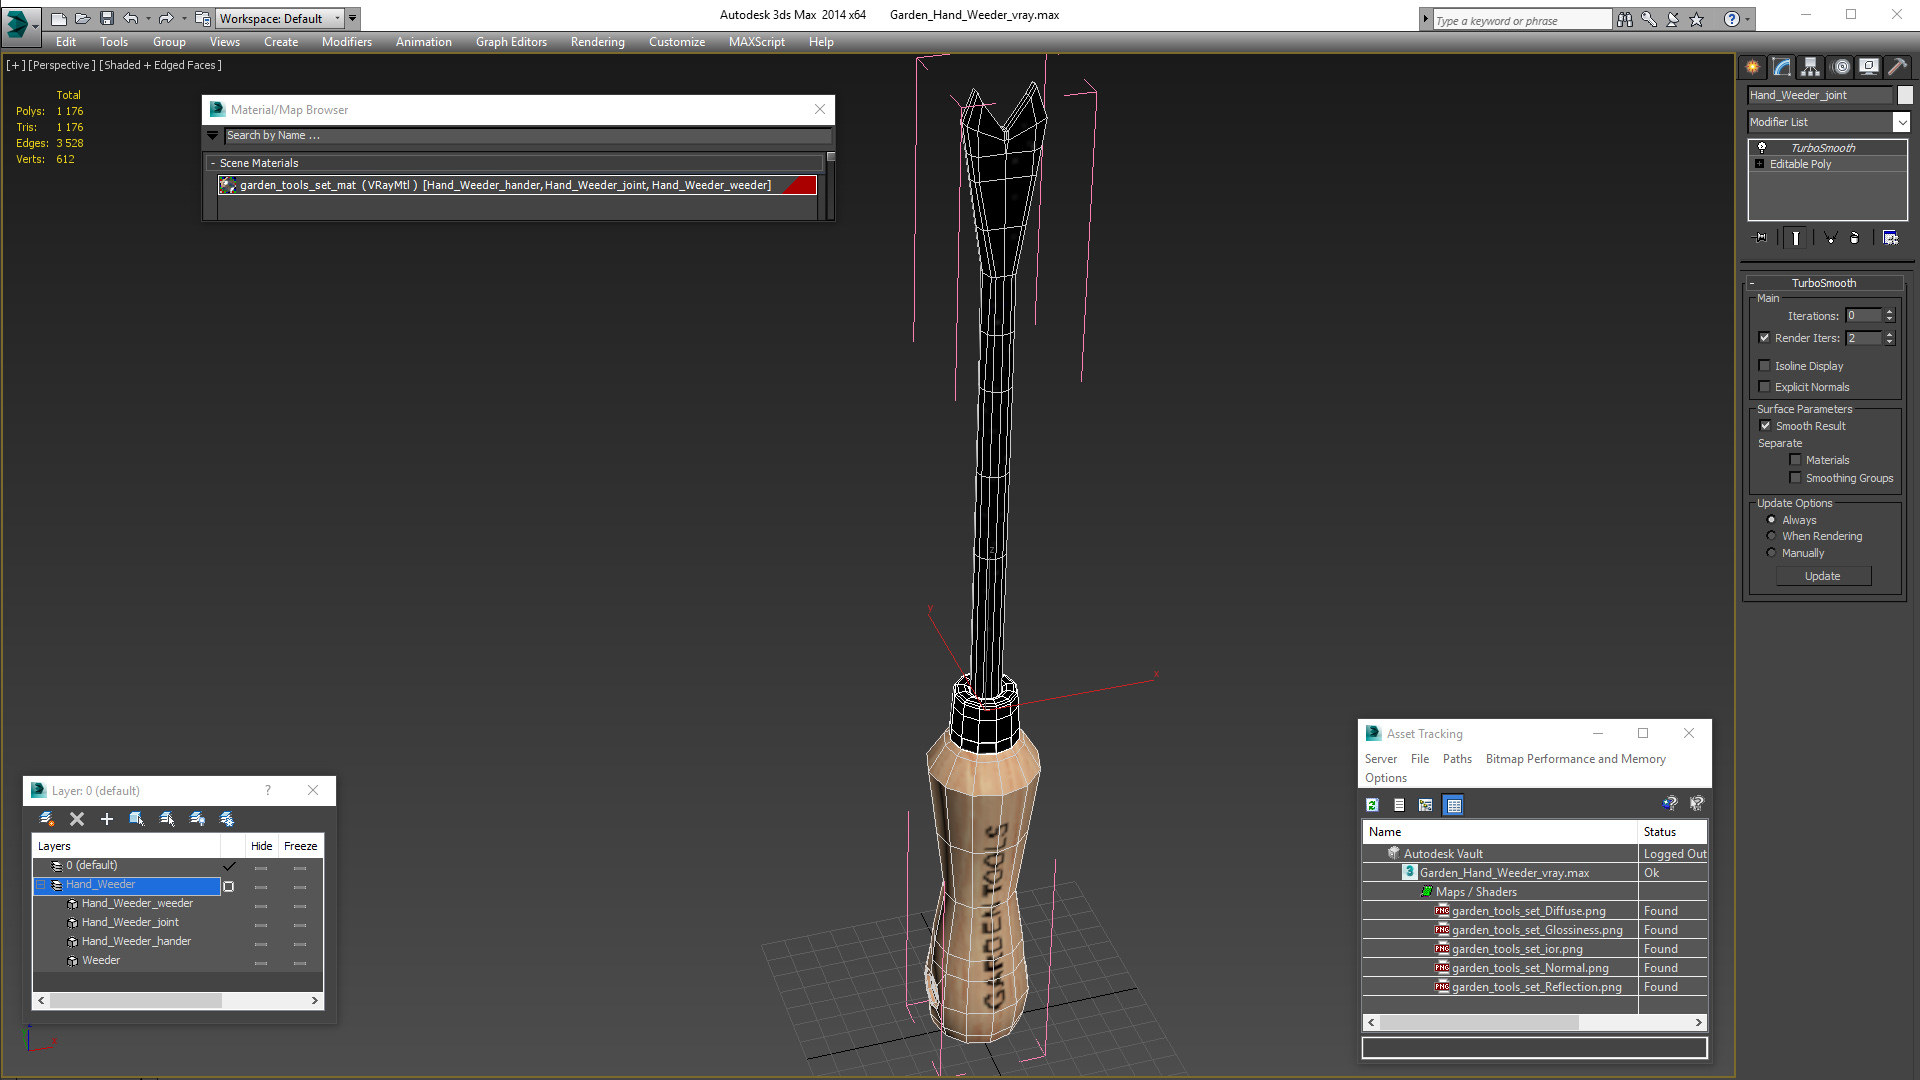
Task: Click the Pin Stack icon
Action: (1762, 238)
